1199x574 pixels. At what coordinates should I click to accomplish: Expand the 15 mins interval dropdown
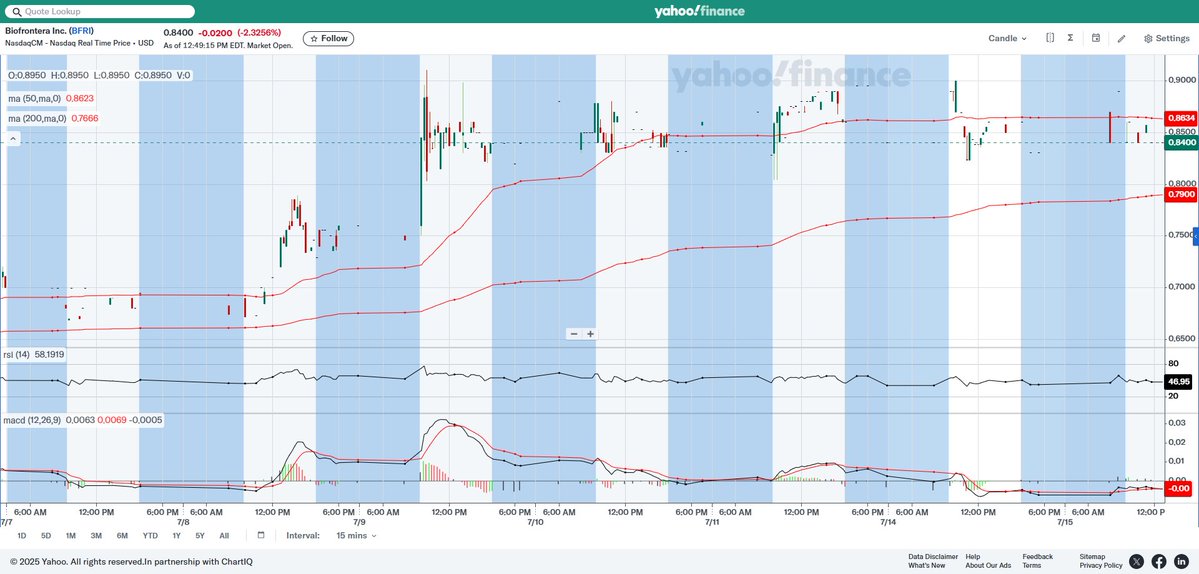[x=356, y=536]
